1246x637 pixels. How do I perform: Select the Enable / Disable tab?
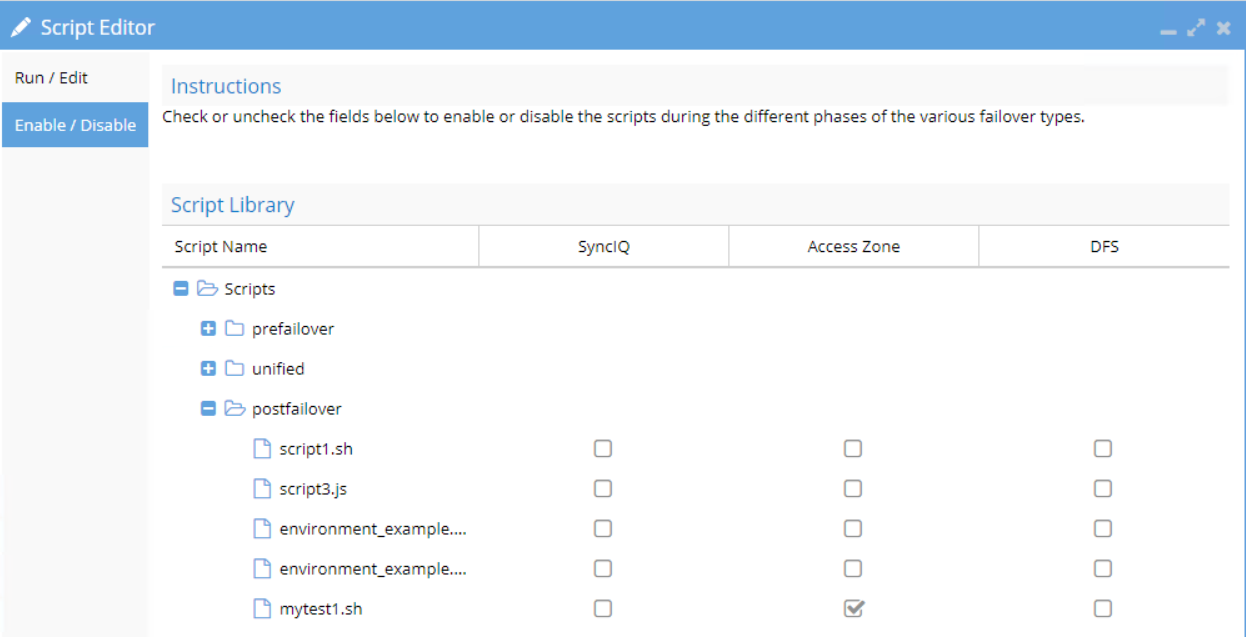(75, 125)
